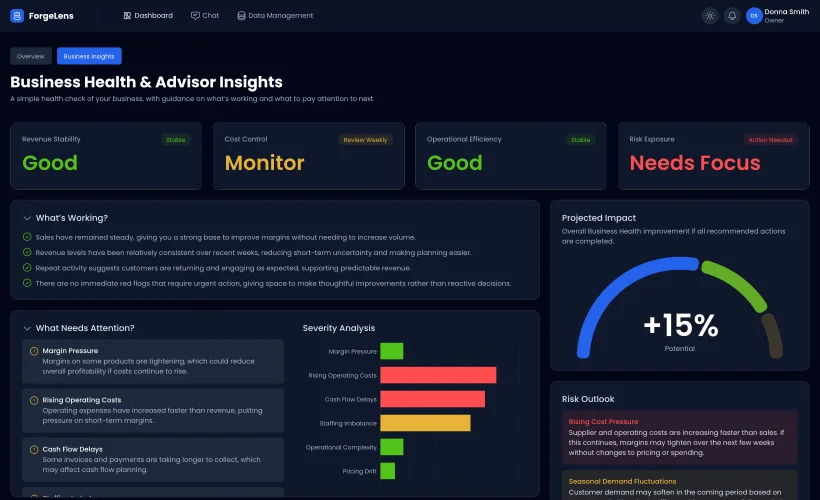Click the check icon beside 'Repeat activity suggests'

[27, 268]
